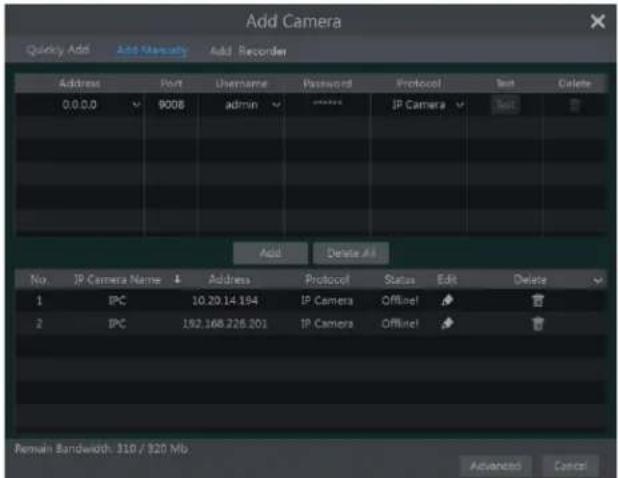618x478 pixels.
Task: Click the IPC name in row 1
Action: [117, 301]
